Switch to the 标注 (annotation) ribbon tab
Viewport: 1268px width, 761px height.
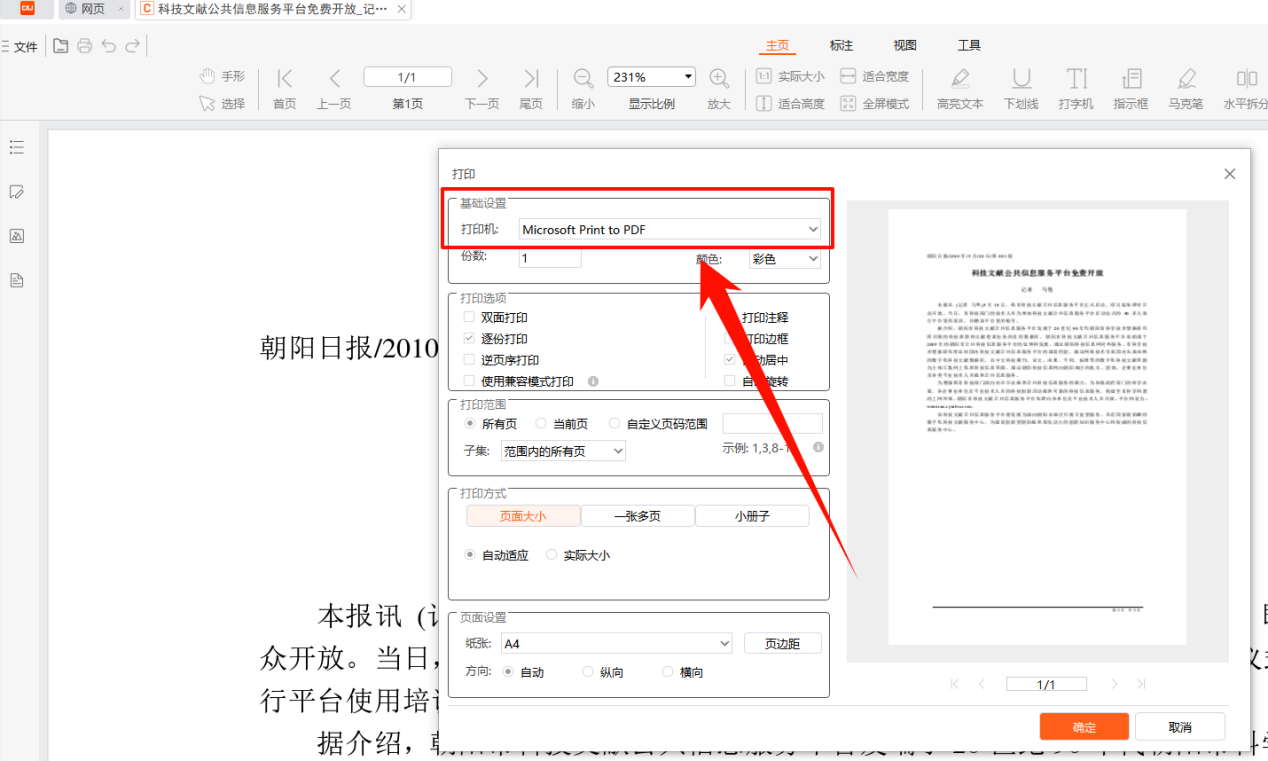click(841, 46)
